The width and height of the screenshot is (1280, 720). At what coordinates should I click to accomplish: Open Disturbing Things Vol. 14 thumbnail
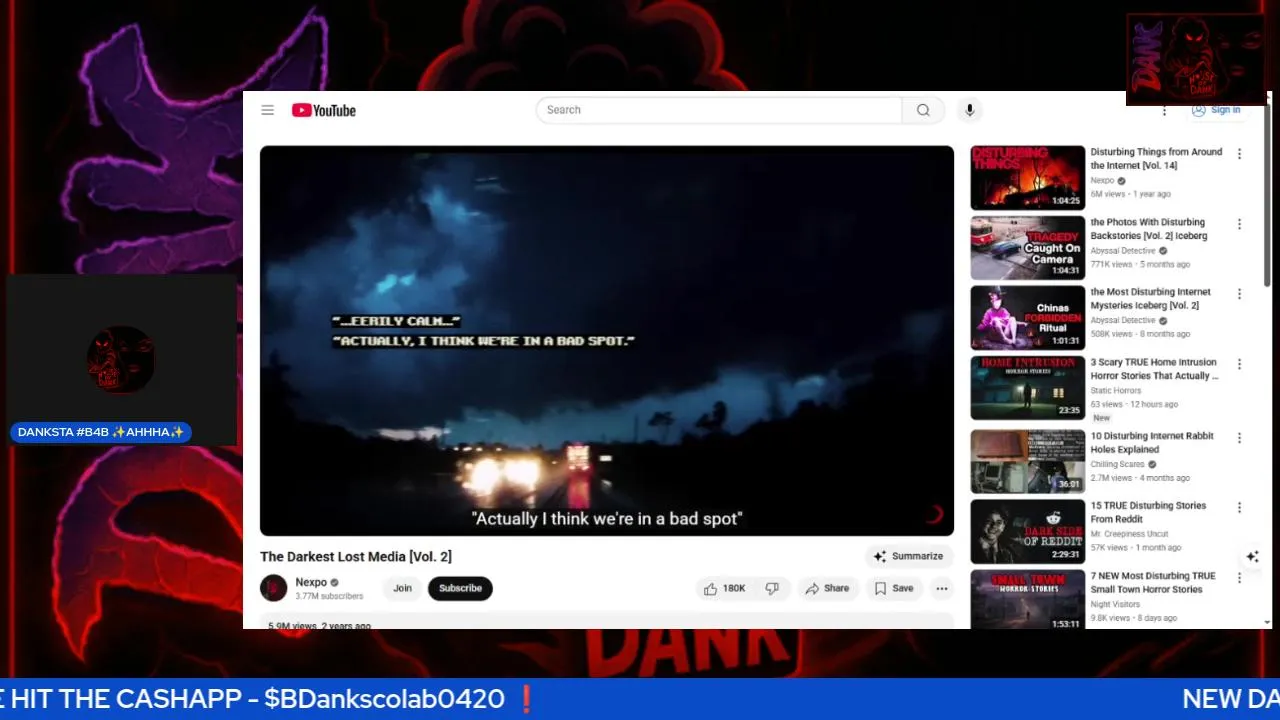click(x=1027, y=178)
